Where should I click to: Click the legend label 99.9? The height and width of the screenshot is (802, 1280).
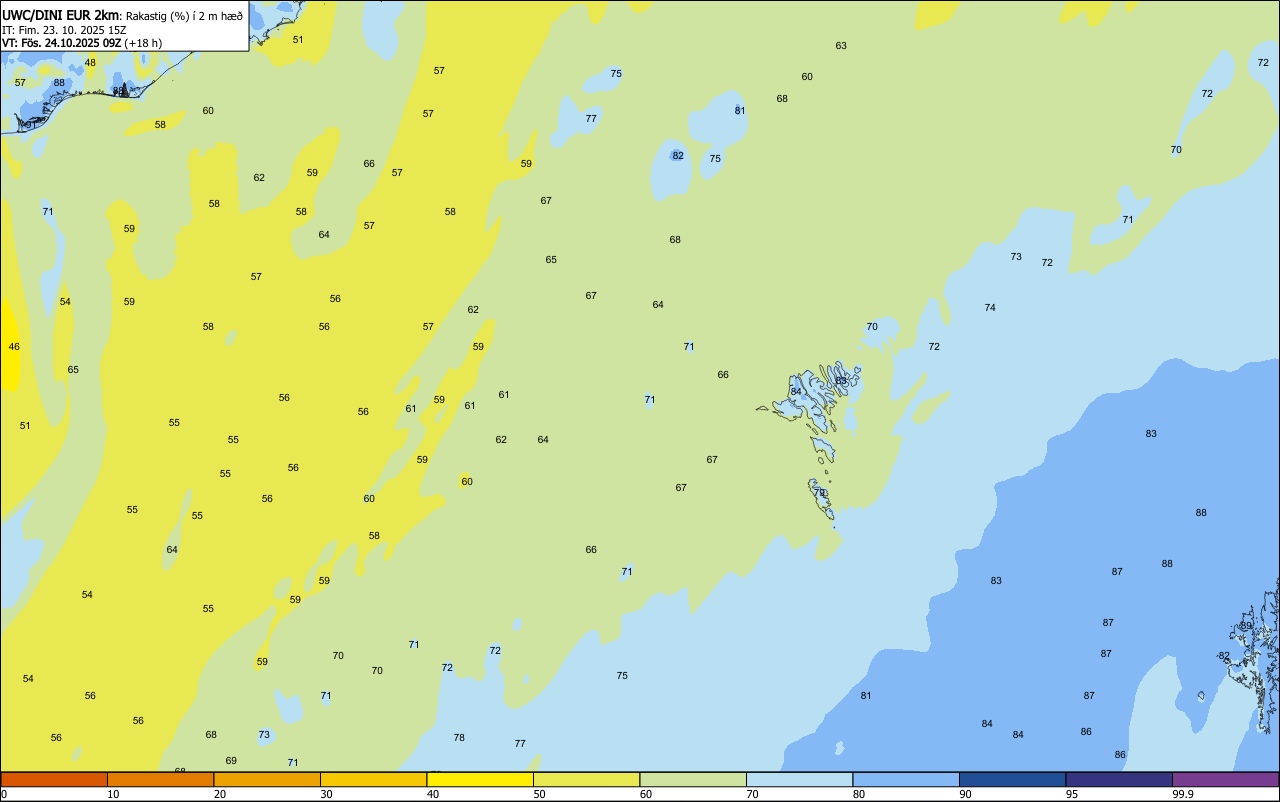1182,794
